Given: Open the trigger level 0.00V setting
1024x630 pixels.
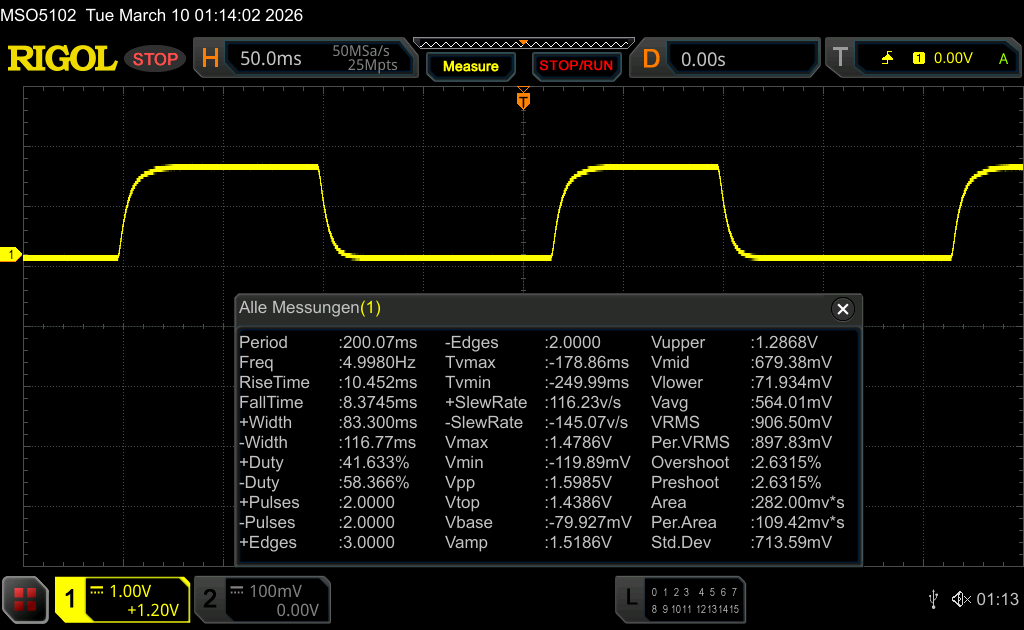Looking at the screenshot, I should click(x=952, y=59).
